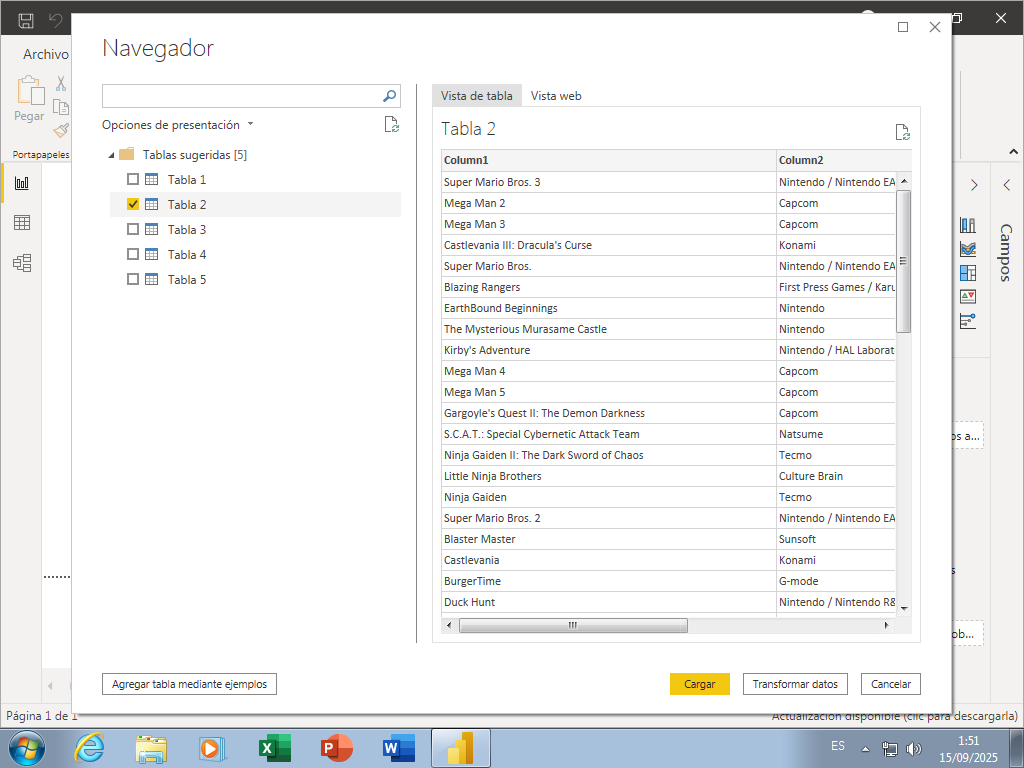This screenshot has width=1024, height=768.
Task: Click the search magnifier icon in Navegador
Action: pyautogui.click(x=389, y=96)
